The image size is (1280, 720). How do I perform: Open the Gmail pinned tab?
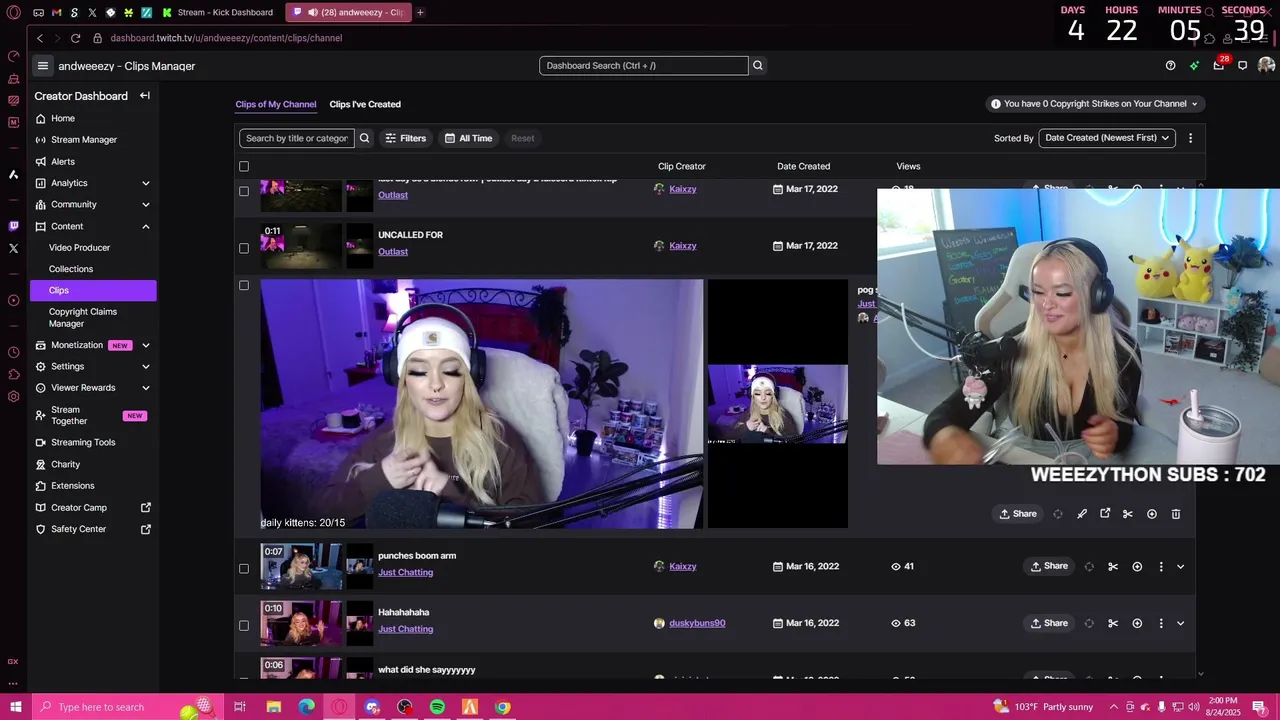(56, 12)
